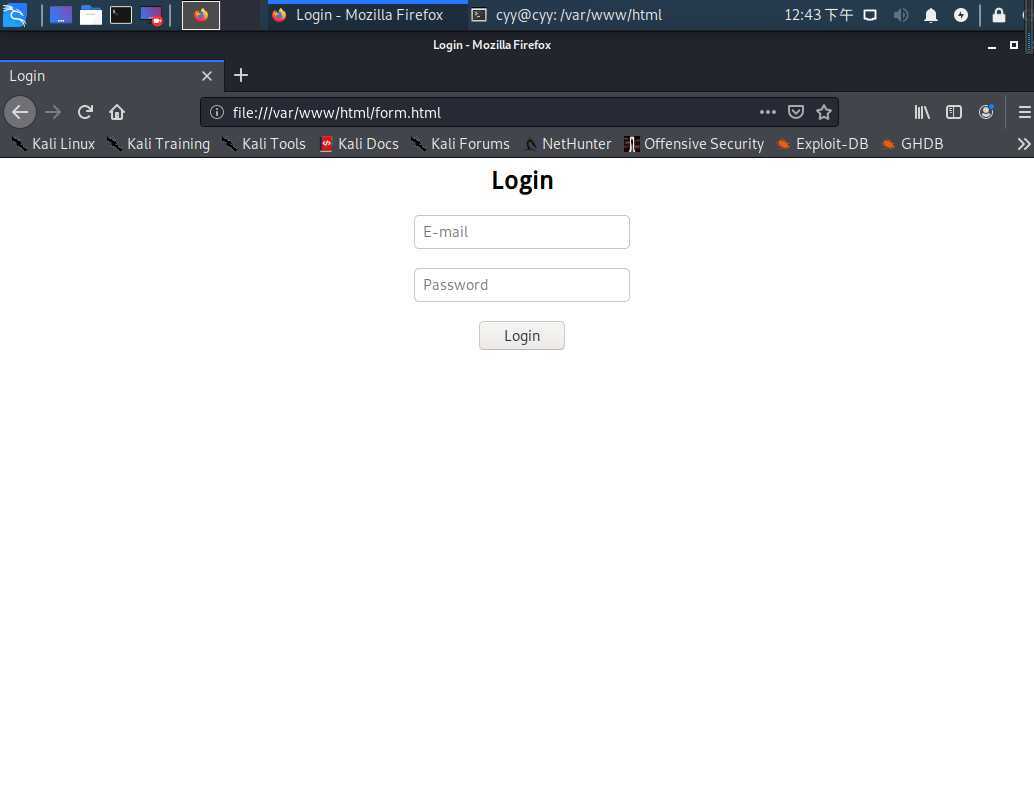Click the show desktop taskbar icon
Screen dimensions: 1034x798
(x=61, y=15)
